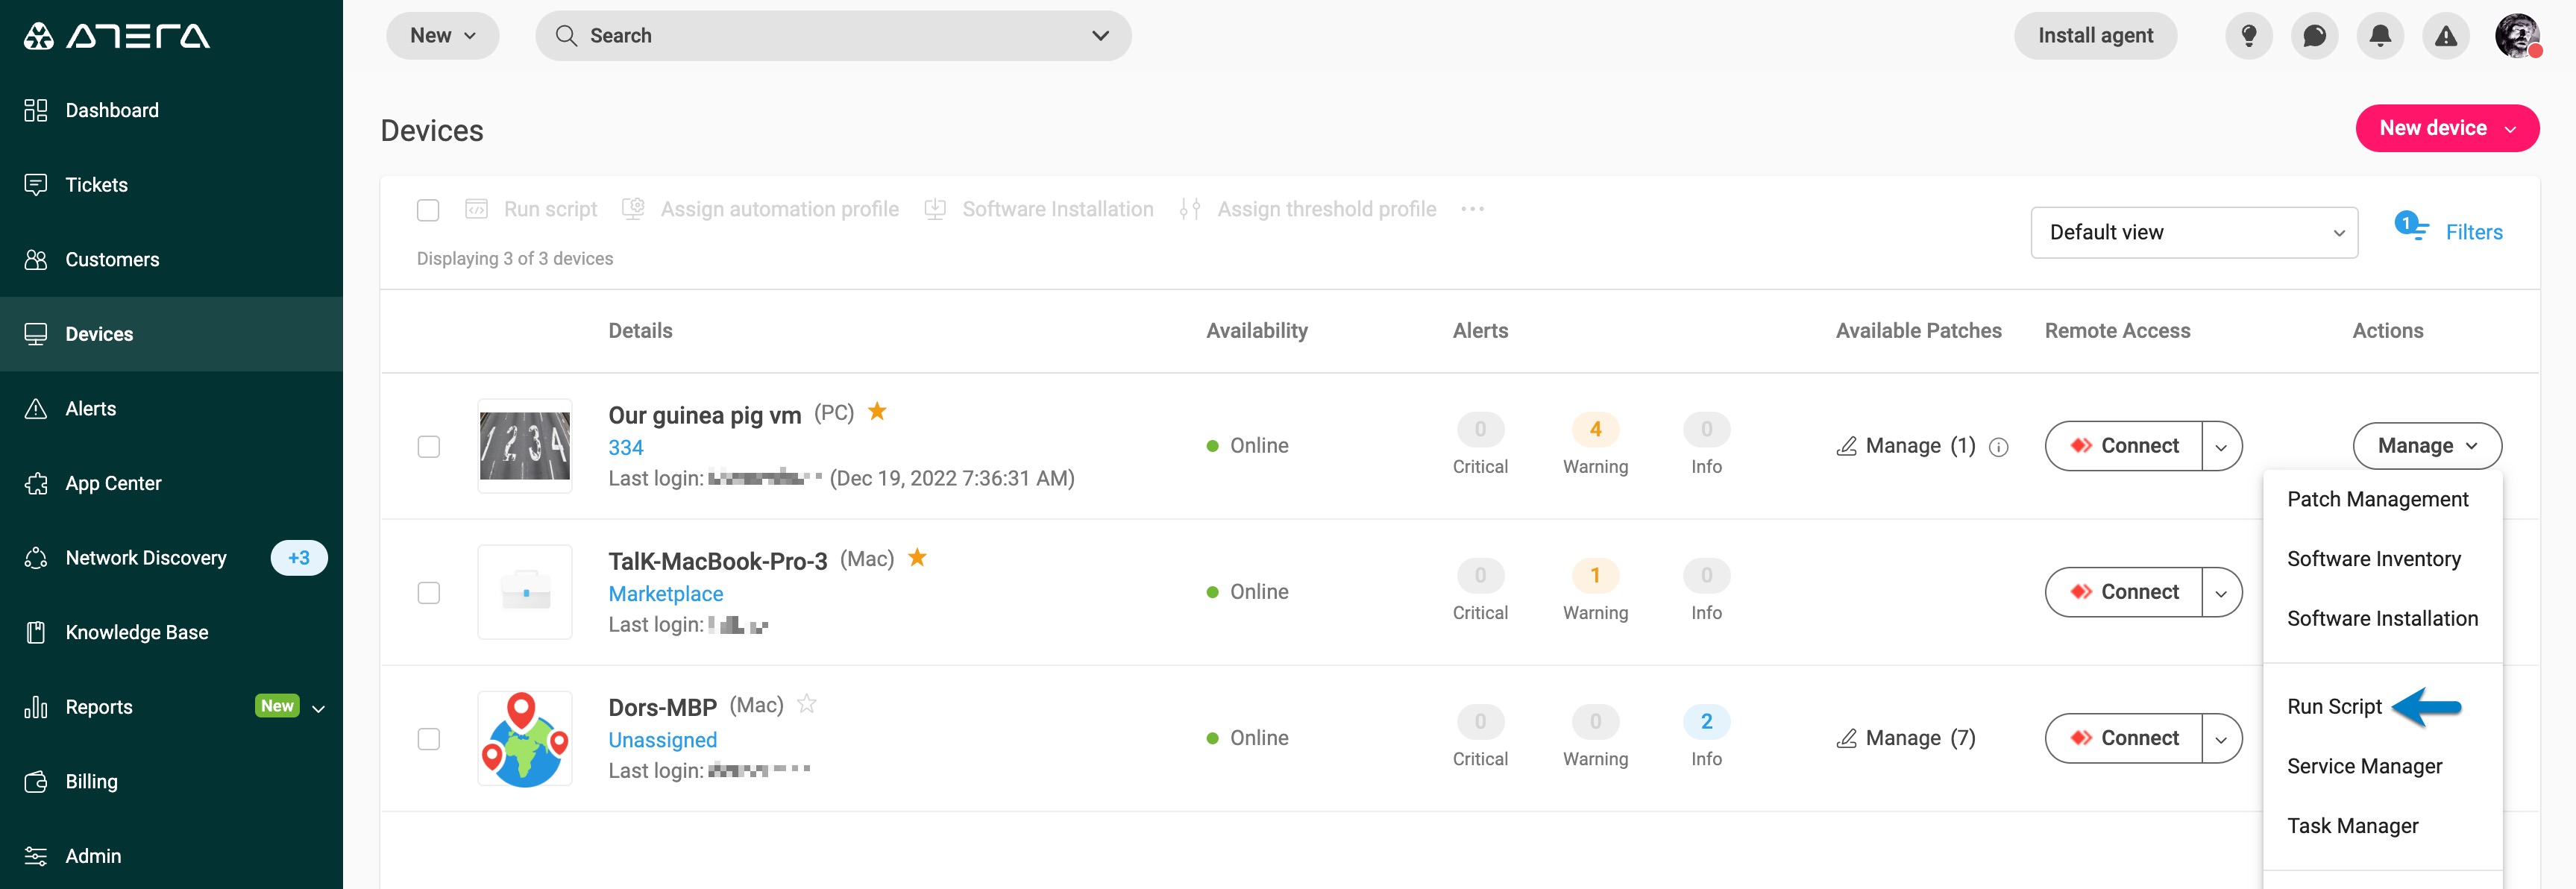Open the chat bubble icon
This screenshot has height=889, width=2576.
point(2314,36)
